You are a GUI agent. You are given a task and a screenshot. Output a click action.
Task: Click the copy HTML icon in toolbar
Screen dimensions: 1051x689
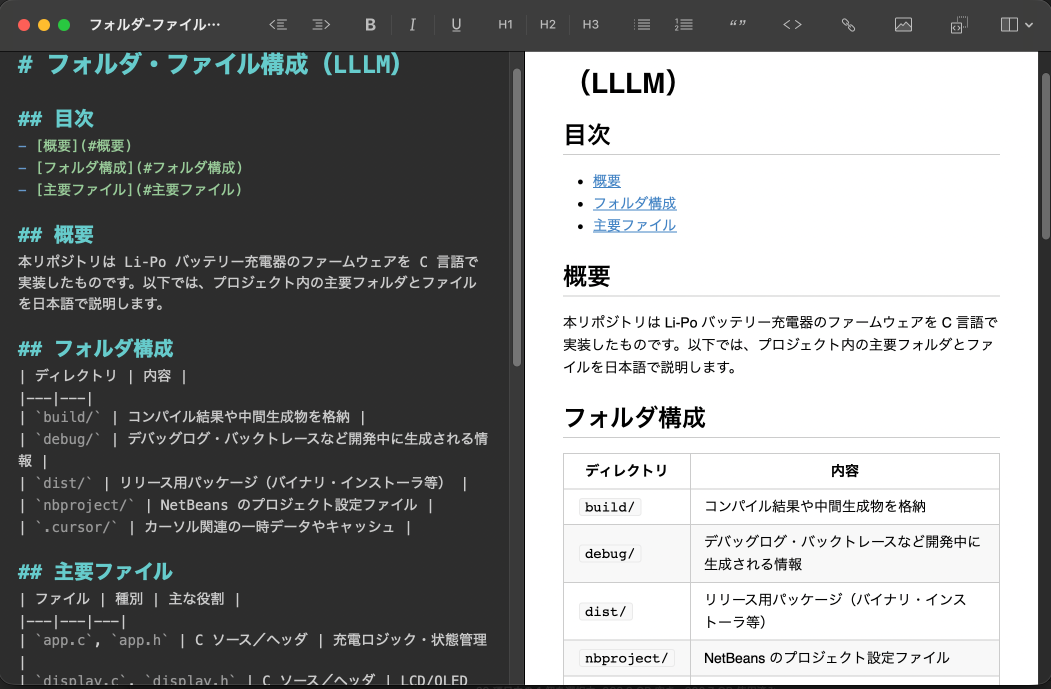point(959,25)
